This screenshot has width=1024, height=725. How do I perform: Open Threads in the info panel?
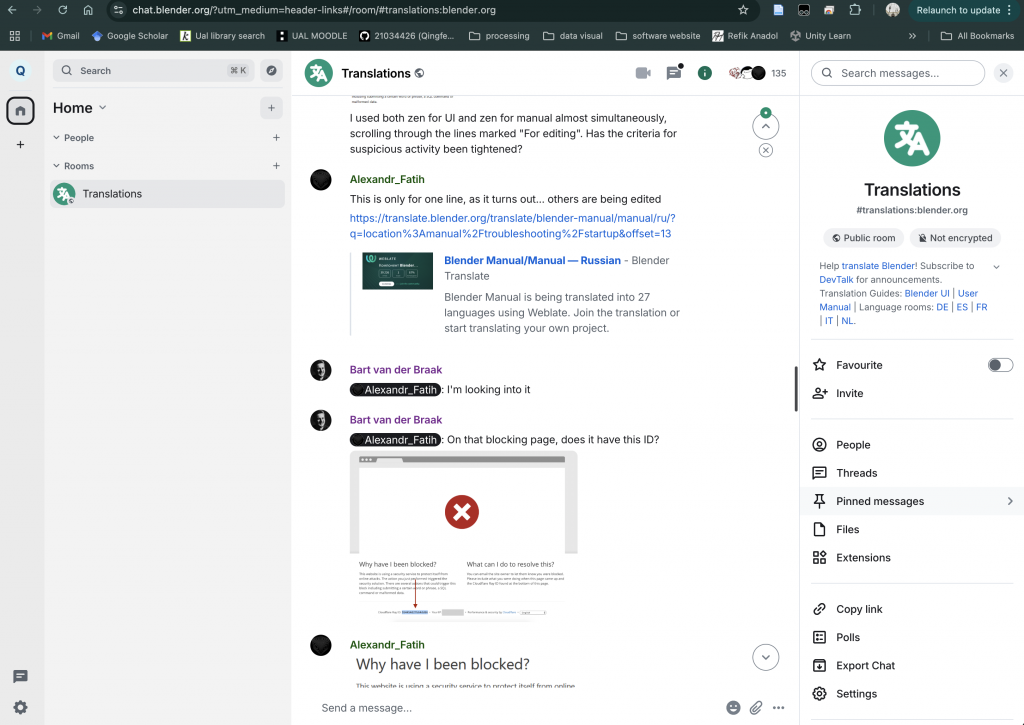912,473
